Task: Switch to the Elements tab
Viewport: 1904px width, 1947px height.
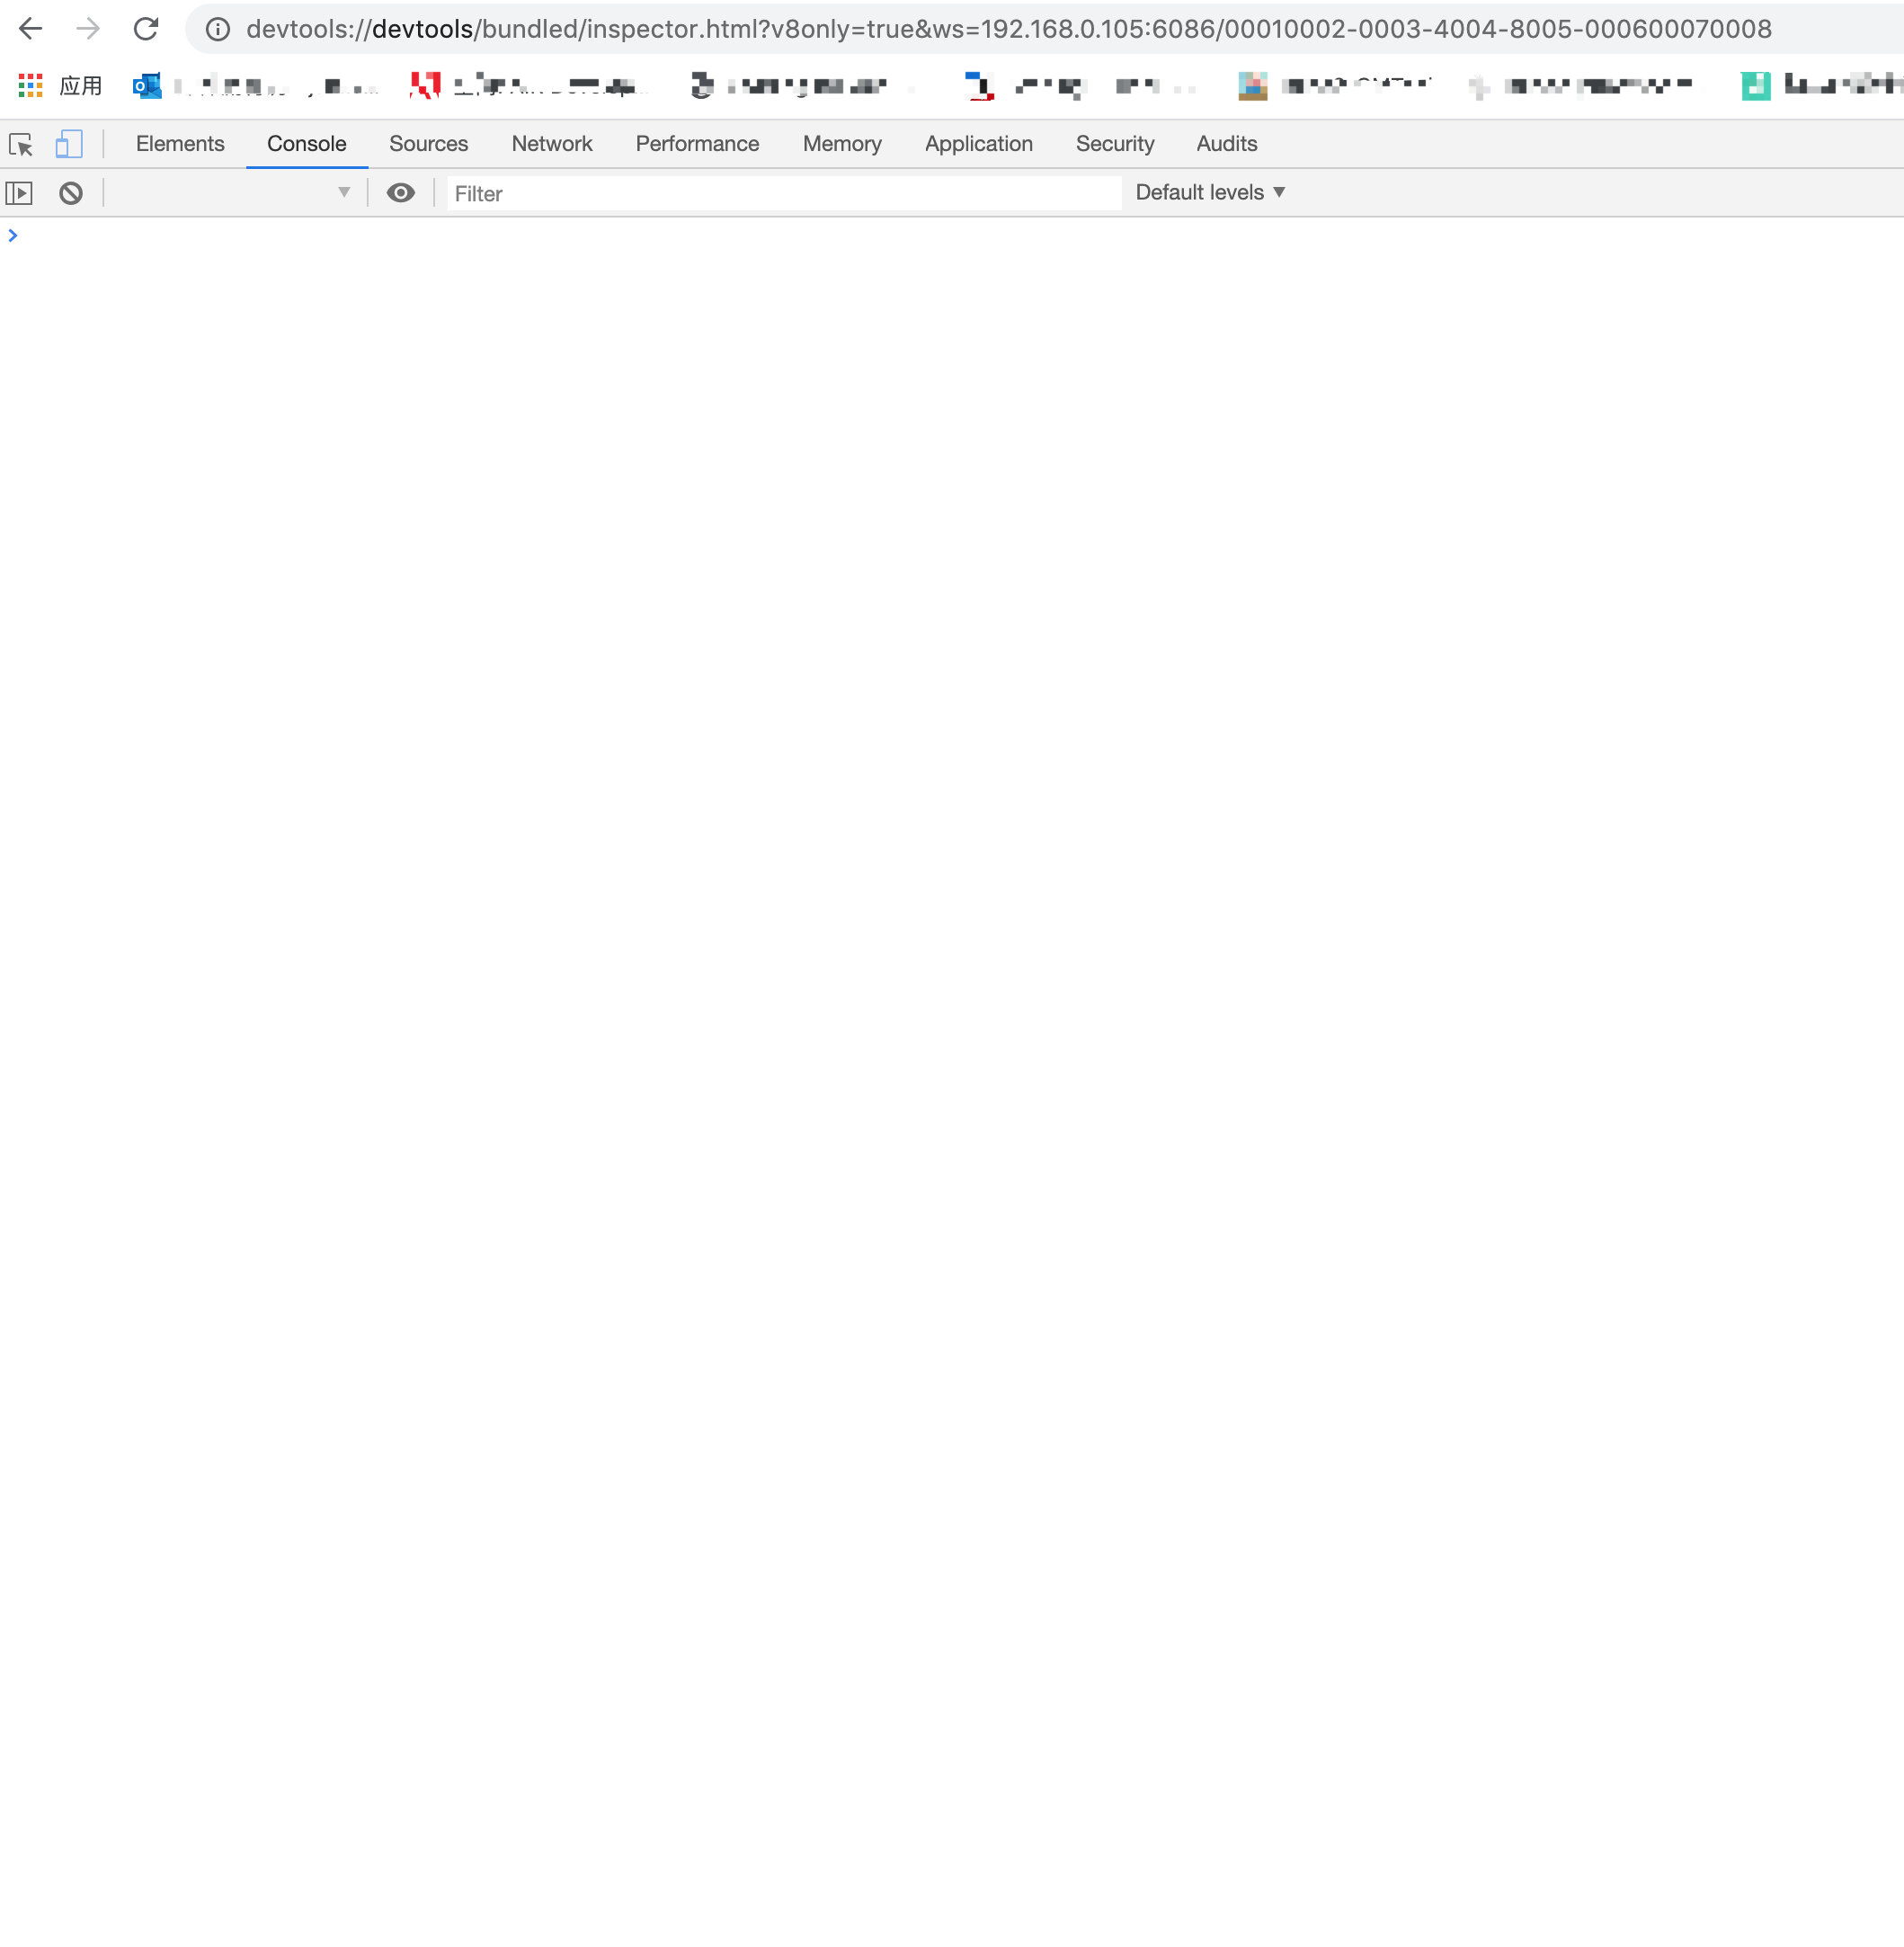Action: coord(180,144)
